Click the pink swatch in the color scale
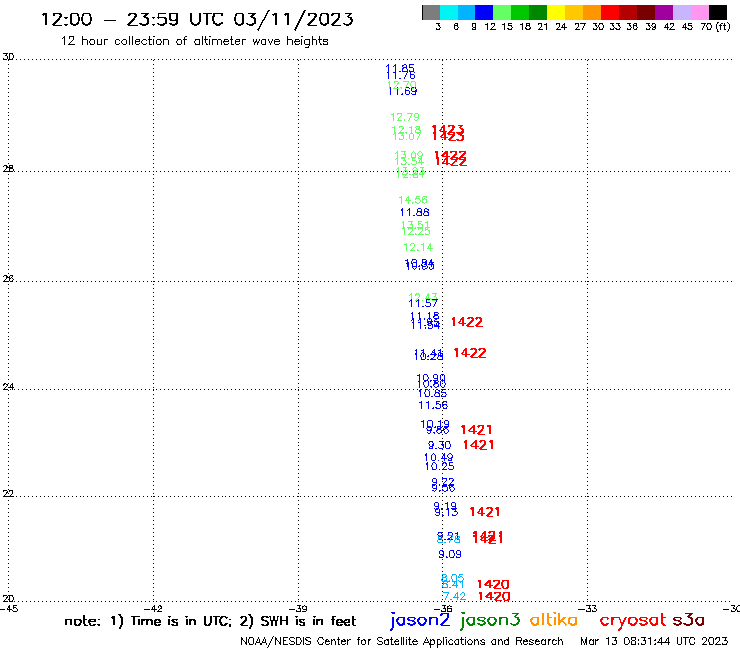 click(699, 12)
